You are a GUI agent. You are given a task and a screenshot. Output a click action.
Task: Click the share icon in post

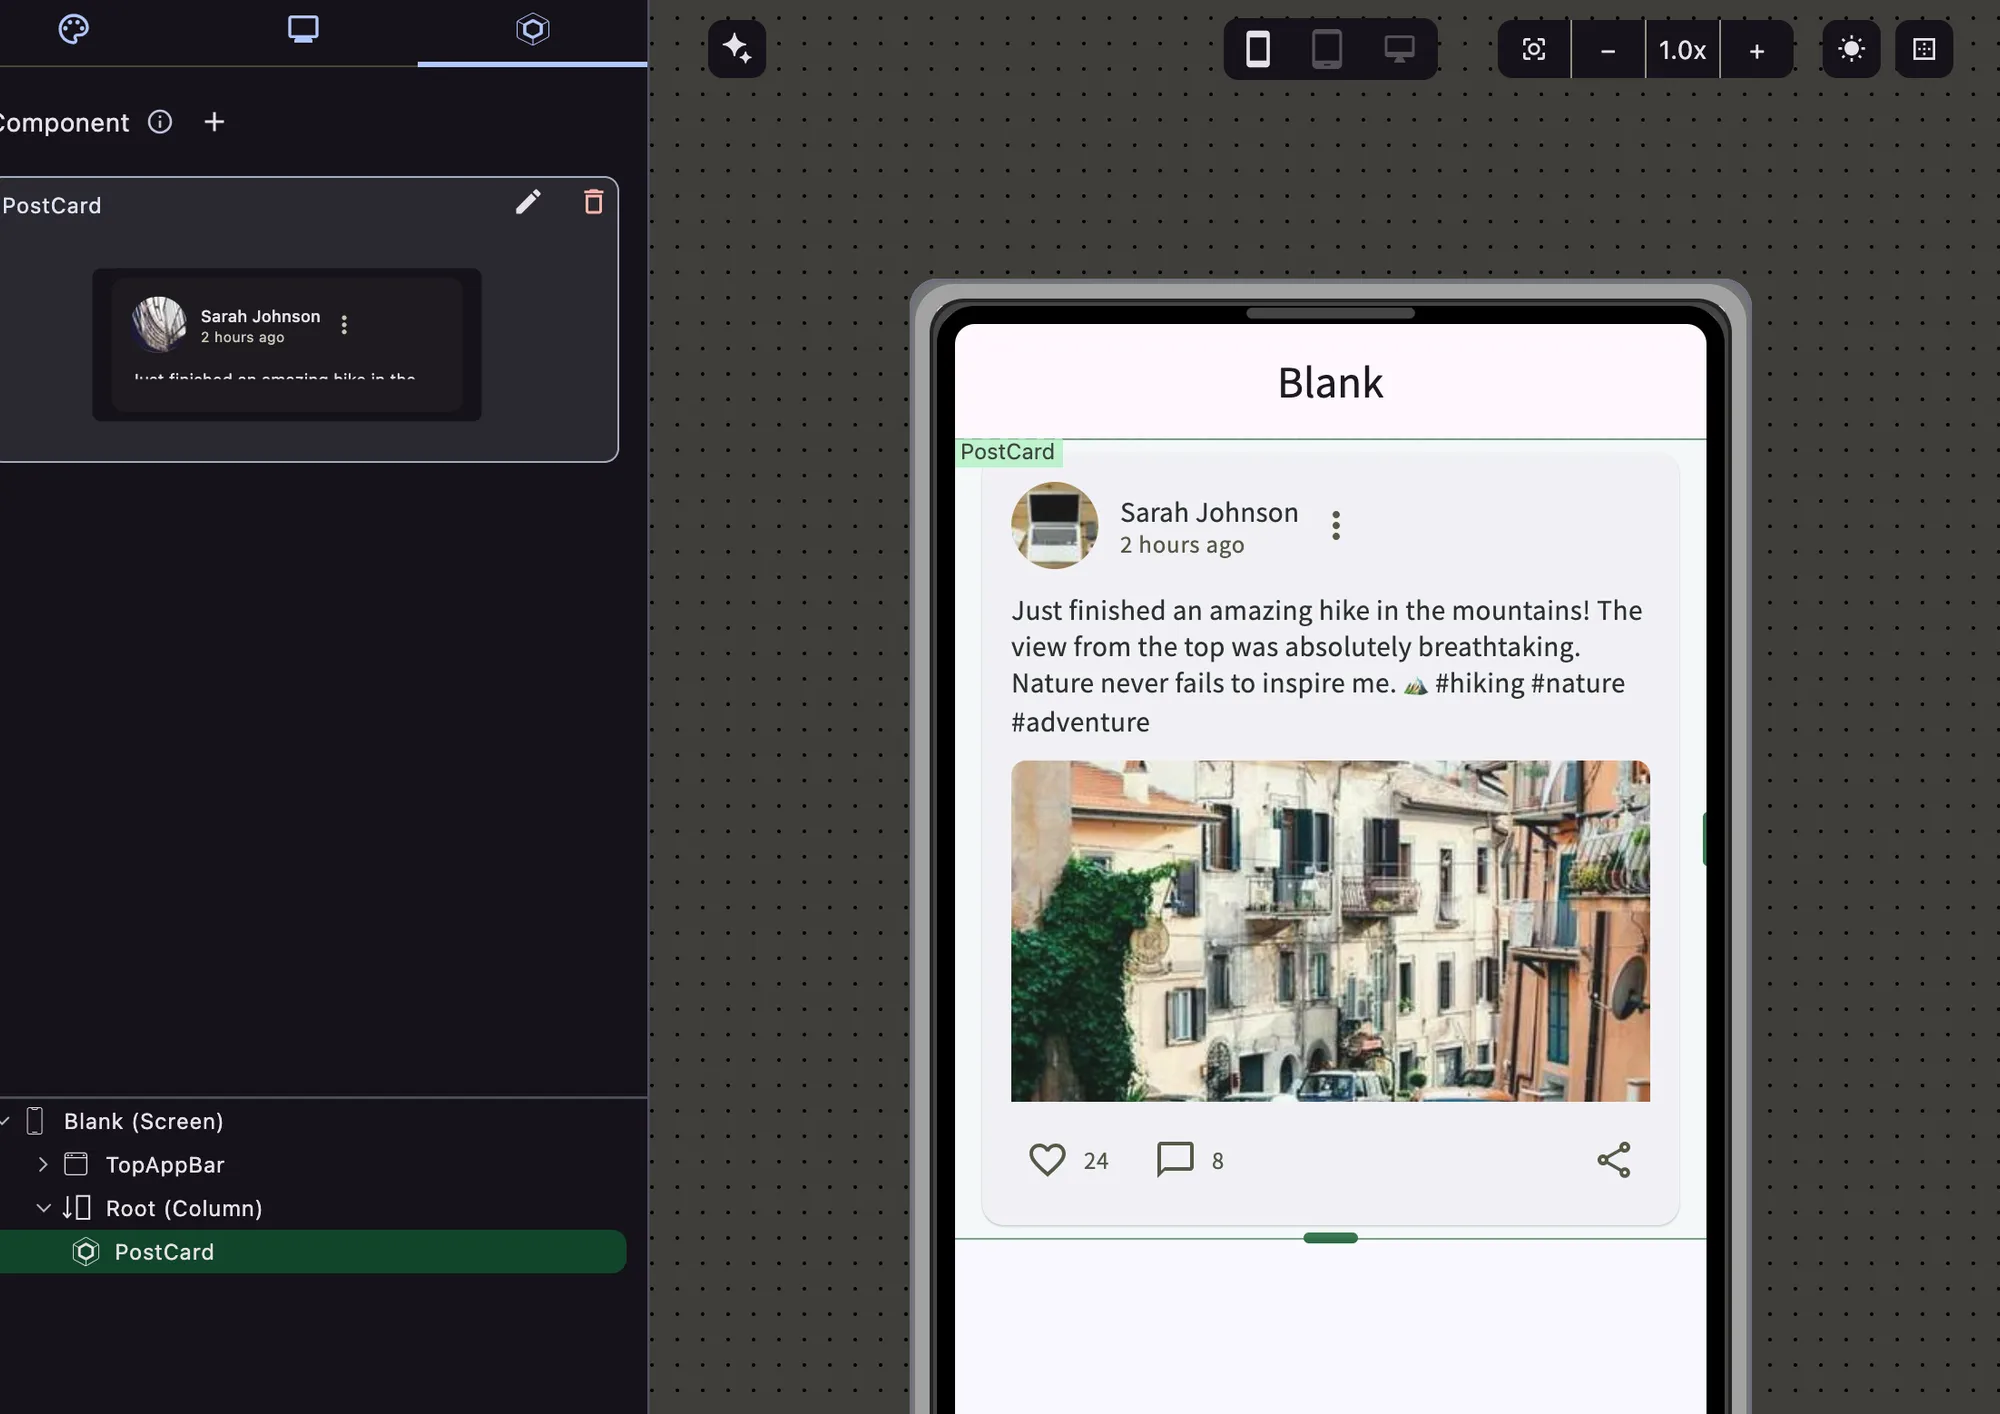click(1614, 1160)
